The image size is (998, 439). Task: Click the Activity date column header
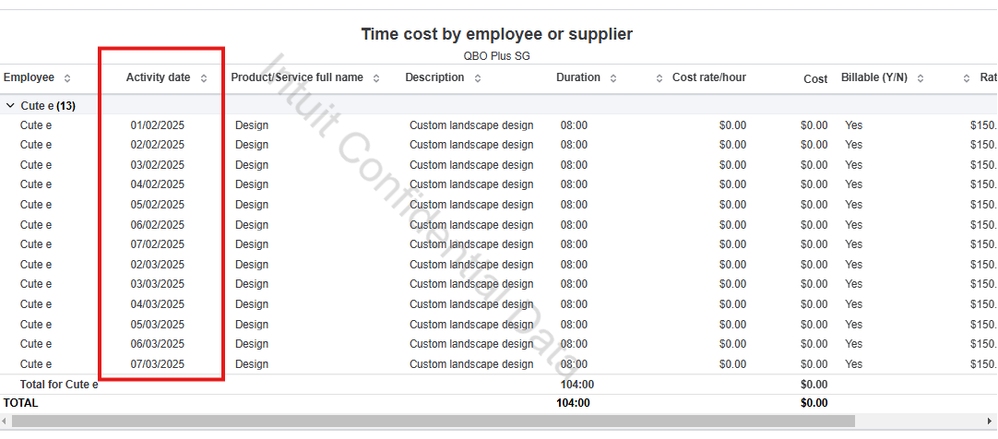click(x=158, y=78)
